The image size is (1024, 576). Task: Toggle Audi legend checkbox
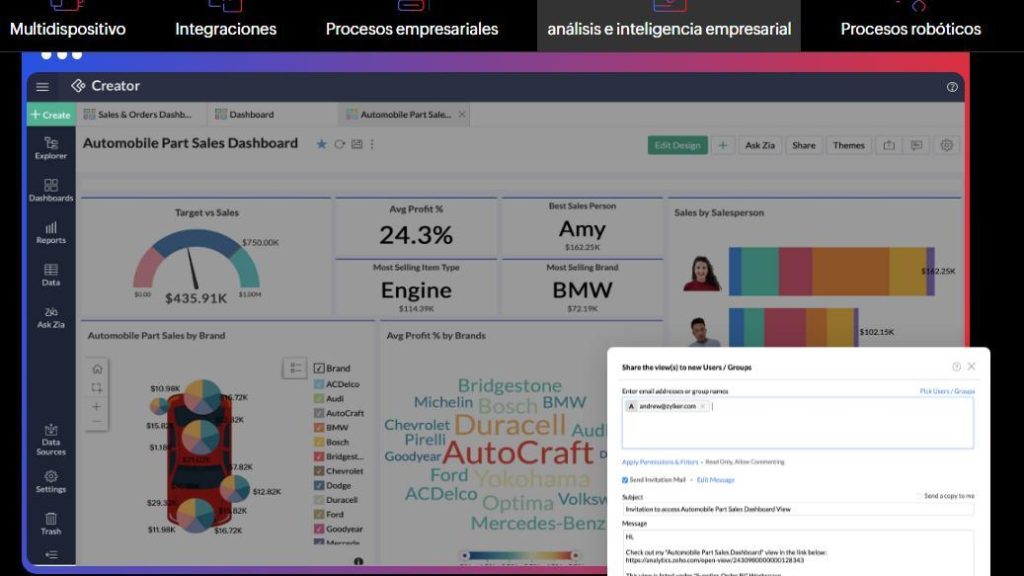click(x=319, y=398)
